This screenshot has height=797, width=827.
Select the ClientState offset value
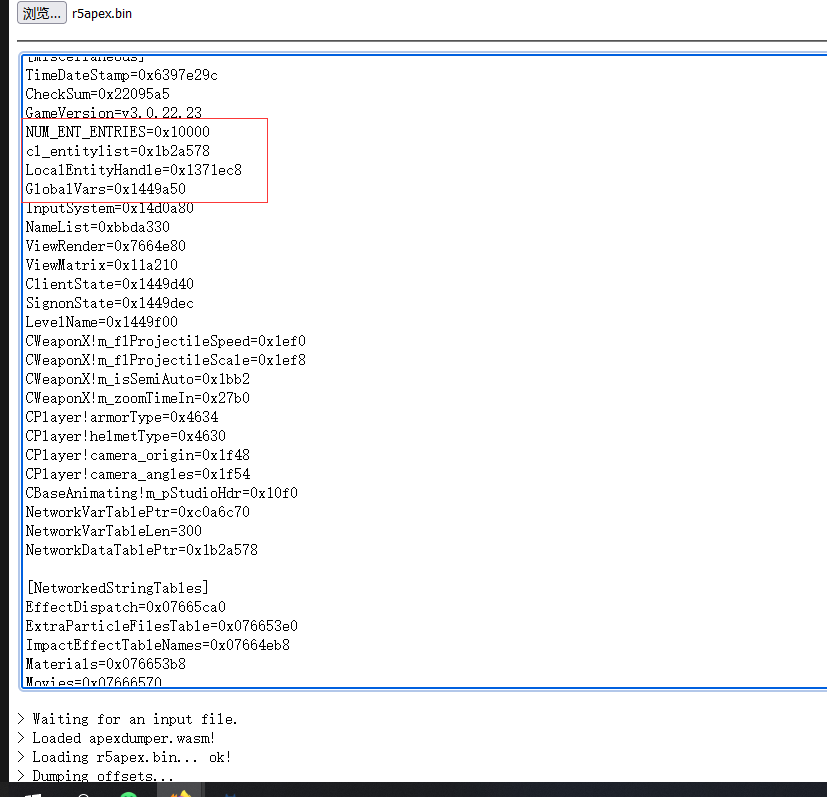click(103, 283)
